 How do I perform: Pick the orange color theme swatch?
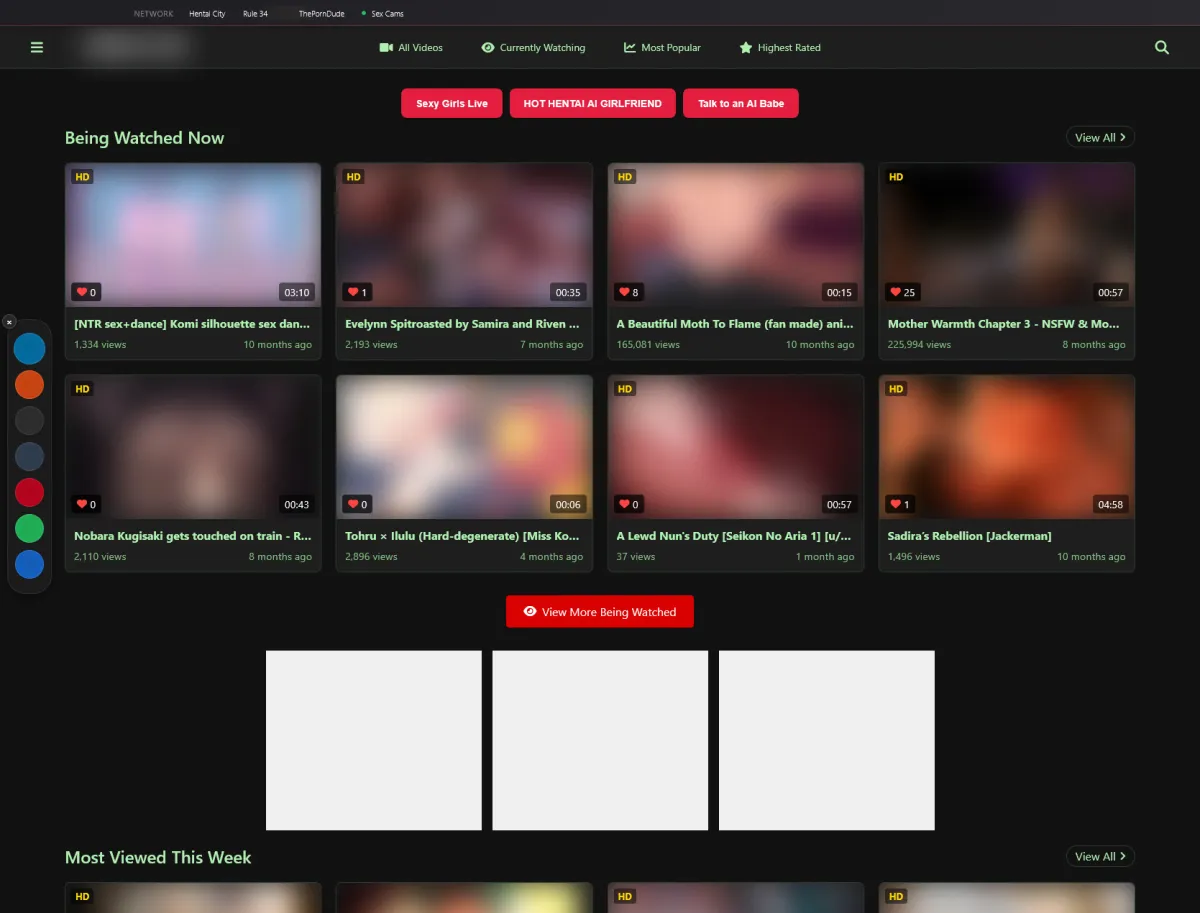coord(29,385)
